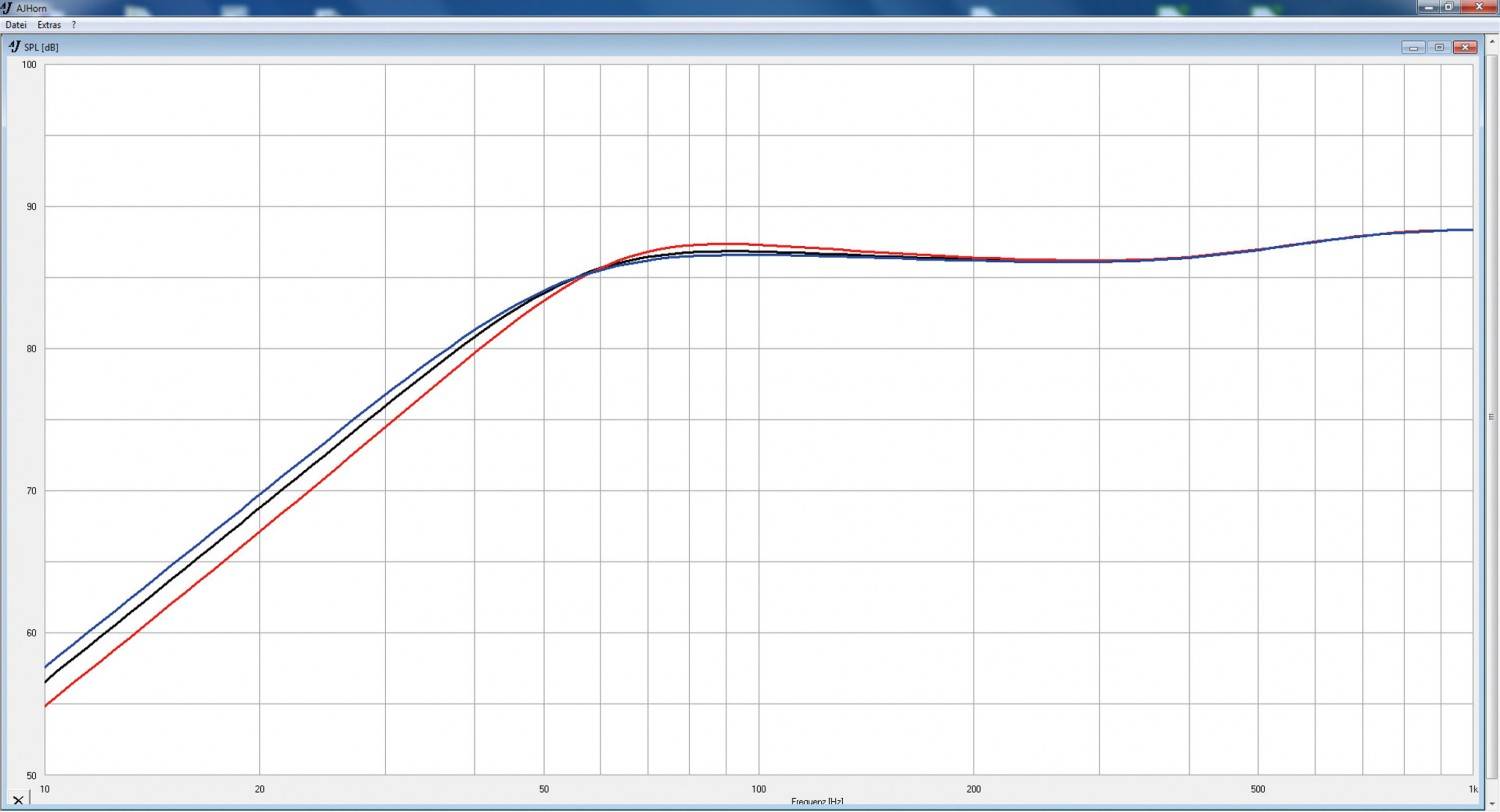Click the '90' label on the SPL axis
1500x812 pixels.
coord(31,207)
